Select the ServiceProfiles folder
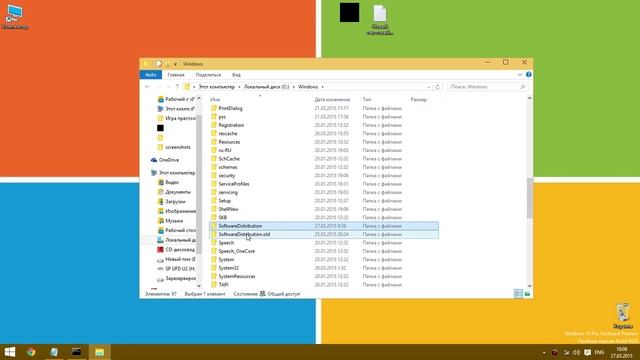The height and width of the screenshot is (360, 640). tap(233, 184)
